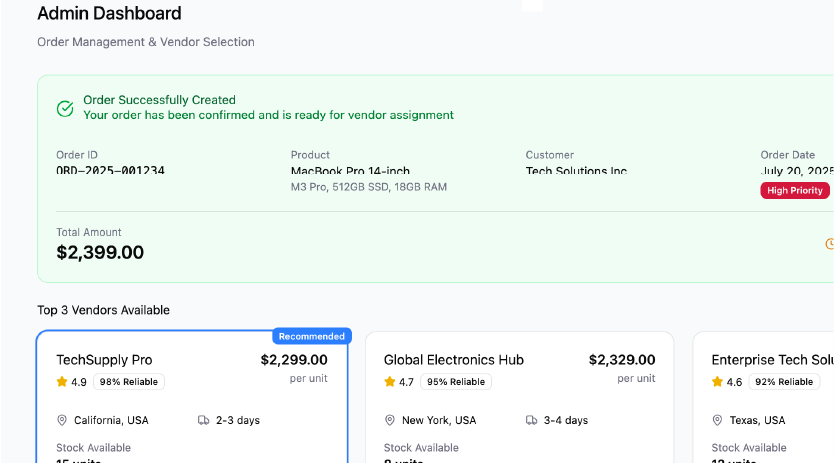Click the $2,329.00 price on Global Electronics Hub
The width and height of the screenshot is (834, 464).
click(x=622, y=360)
